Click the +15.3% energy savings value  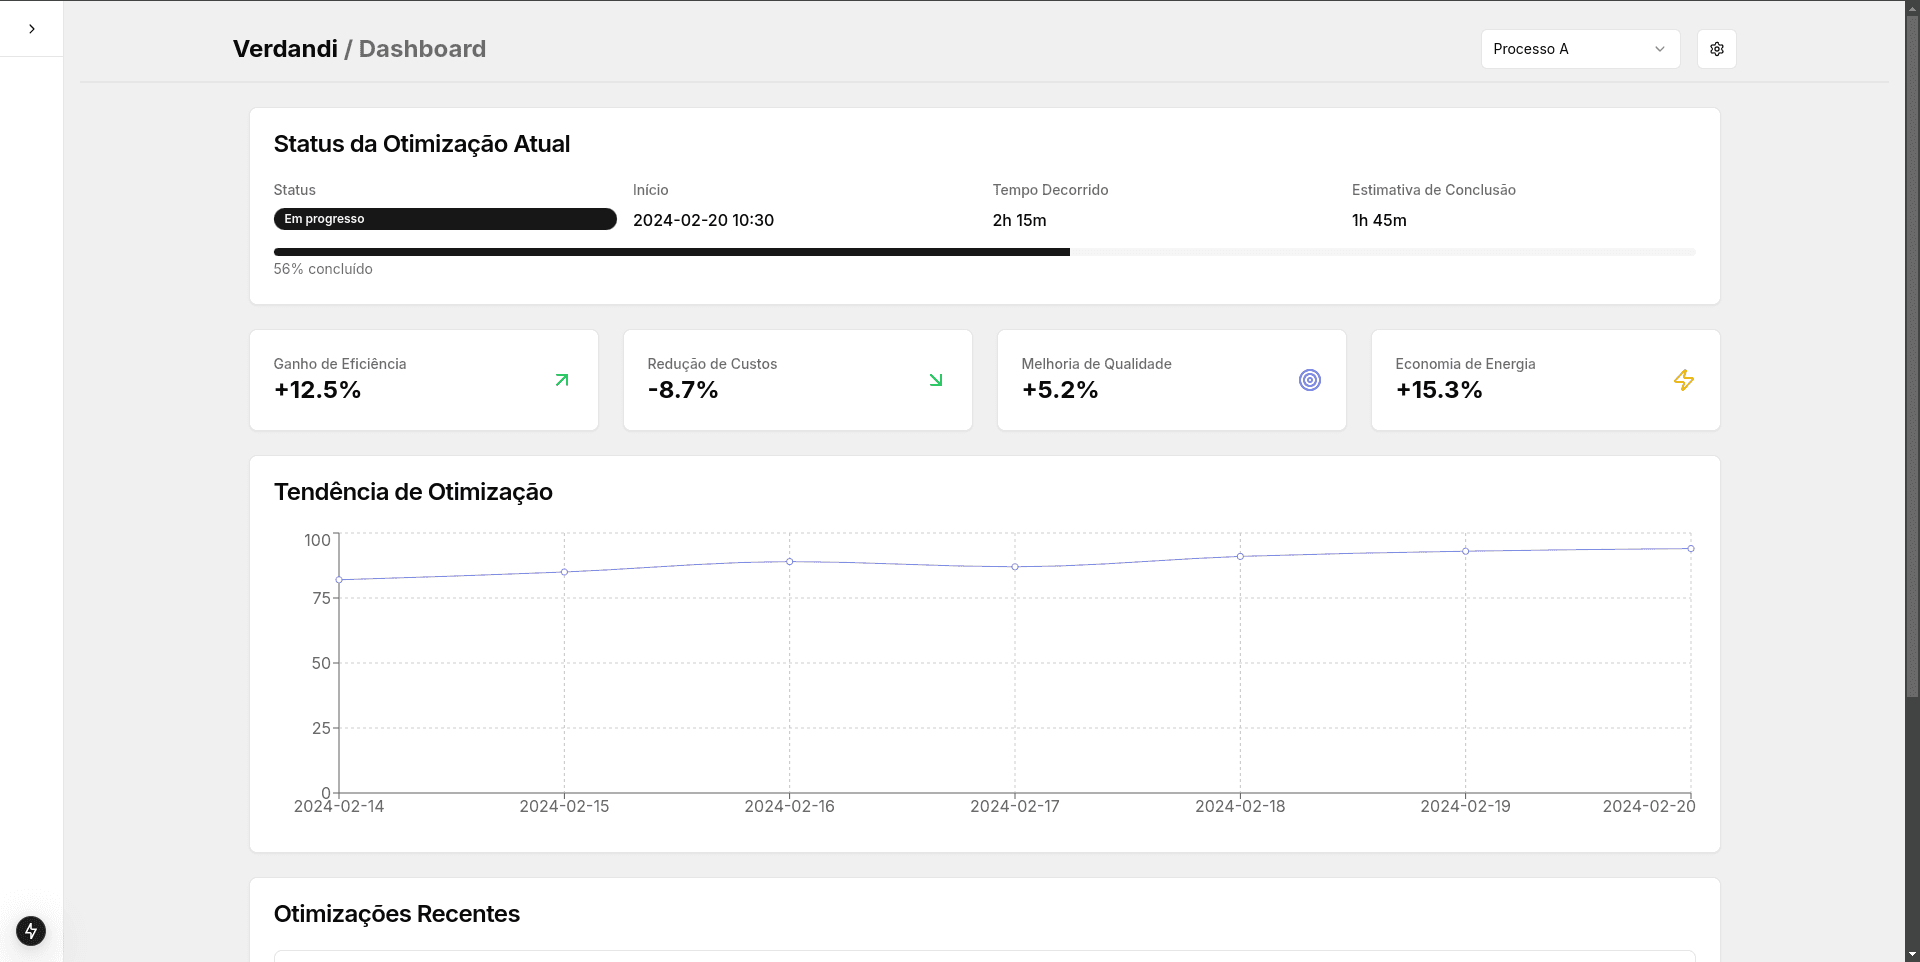click(x=1439, y=390)
